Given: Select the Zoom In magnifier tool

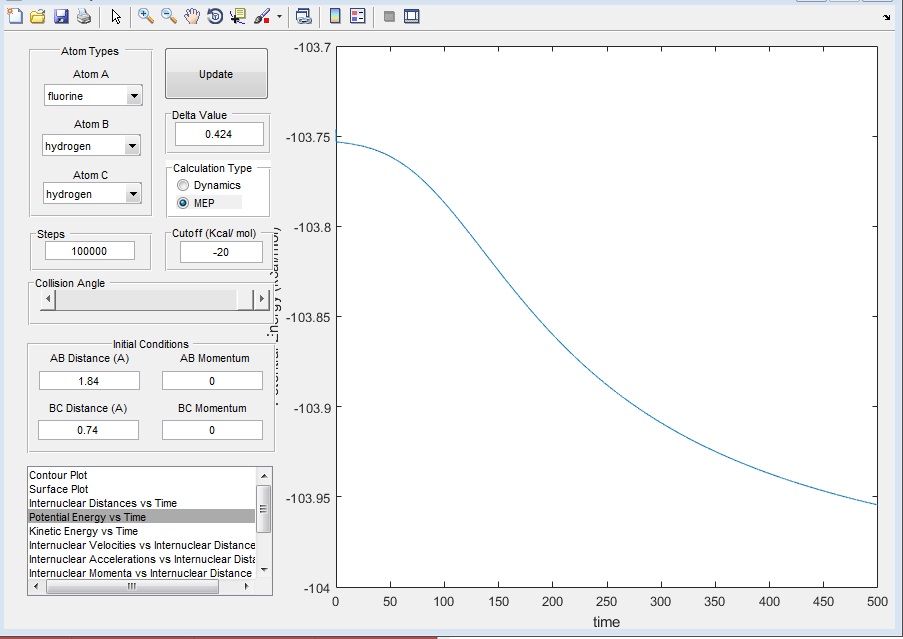Looking at the screenshot, I should pyautogui.click(x=146, y=17).
